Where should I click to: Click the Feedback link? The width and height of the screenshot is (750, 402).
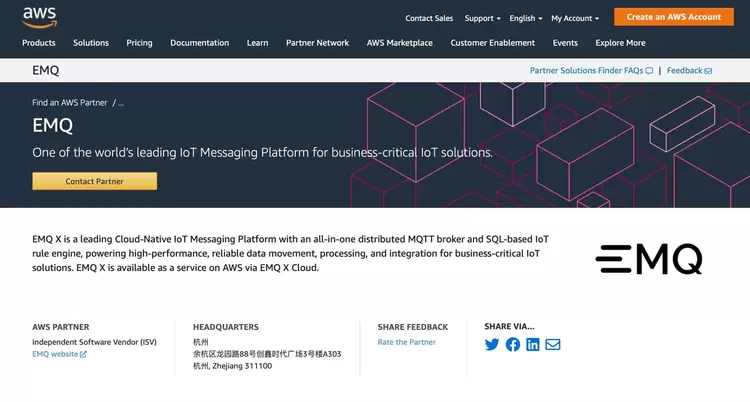[x=689, y=71]
